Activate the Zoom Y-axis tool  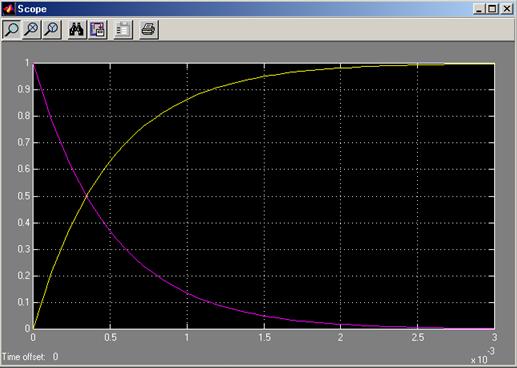[x=52, y=29]
